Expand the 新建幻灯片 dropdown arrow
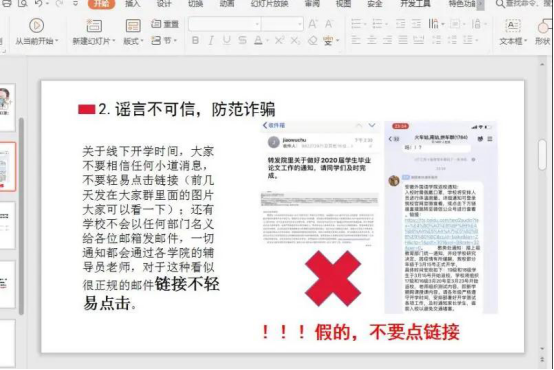 [114, 41]
